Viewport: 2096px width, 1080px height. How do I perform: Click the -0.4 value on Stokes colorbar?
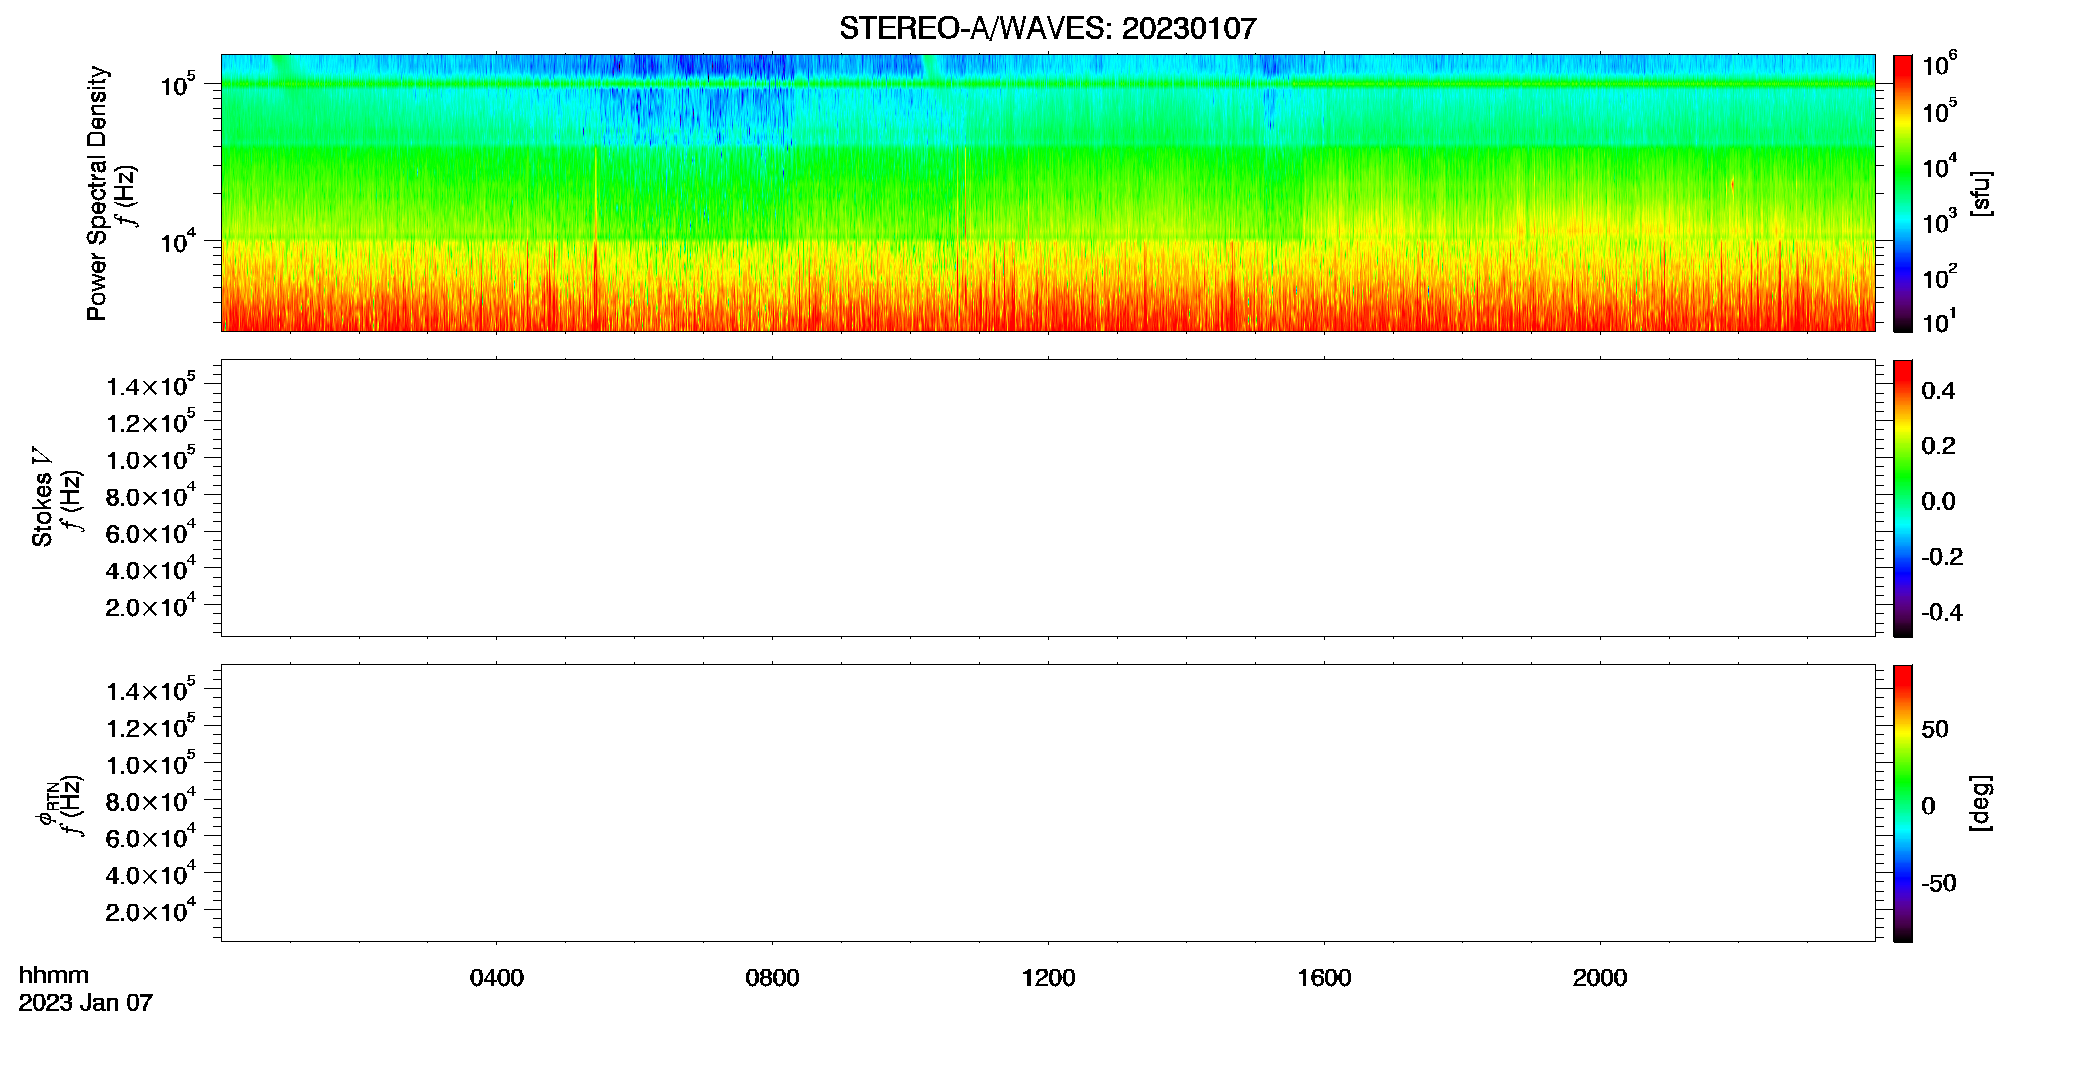(1942, 613)
